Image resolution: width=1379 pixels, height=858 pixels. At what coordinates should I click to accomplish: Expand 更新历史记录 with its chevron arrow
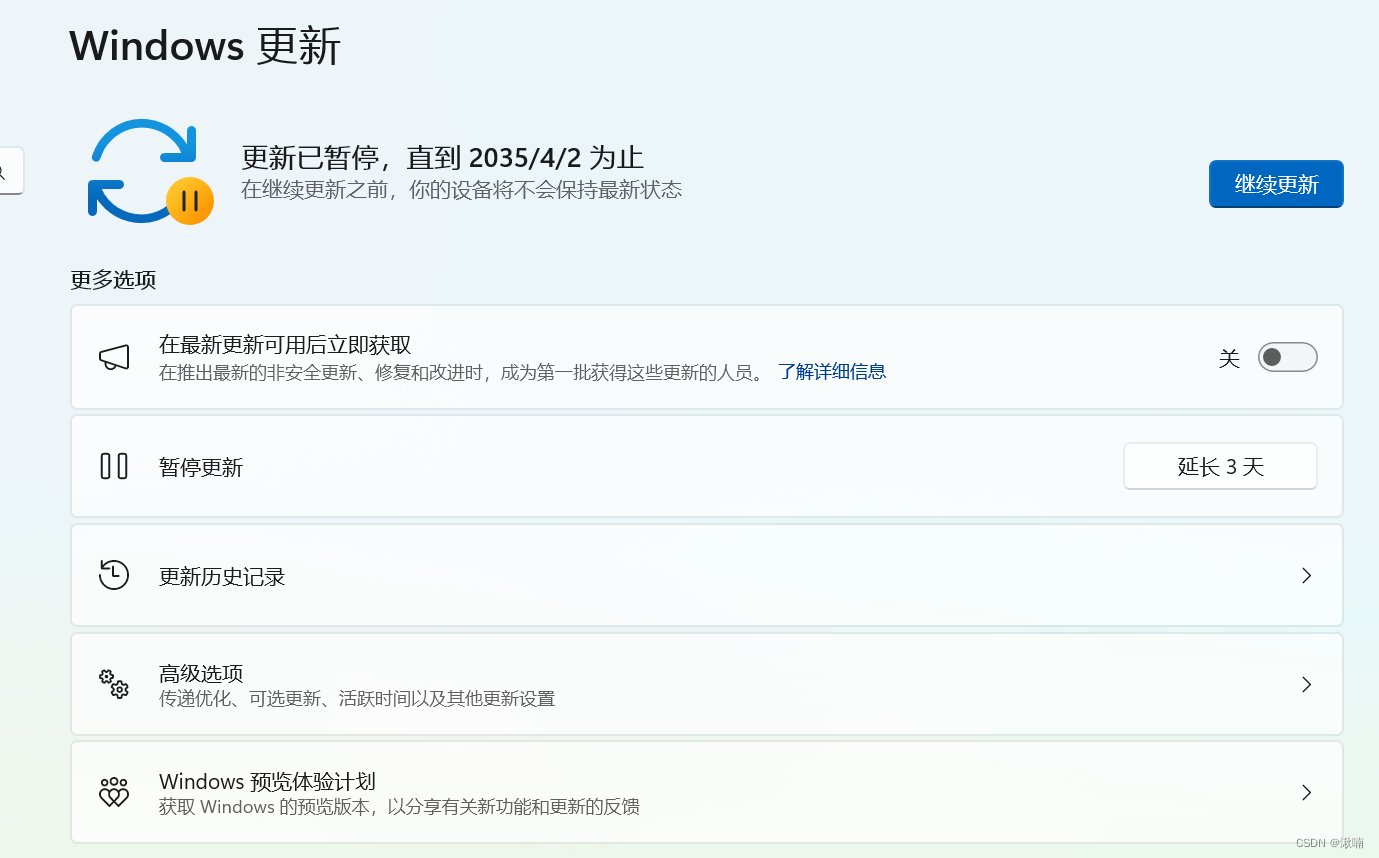(1306, 575)
